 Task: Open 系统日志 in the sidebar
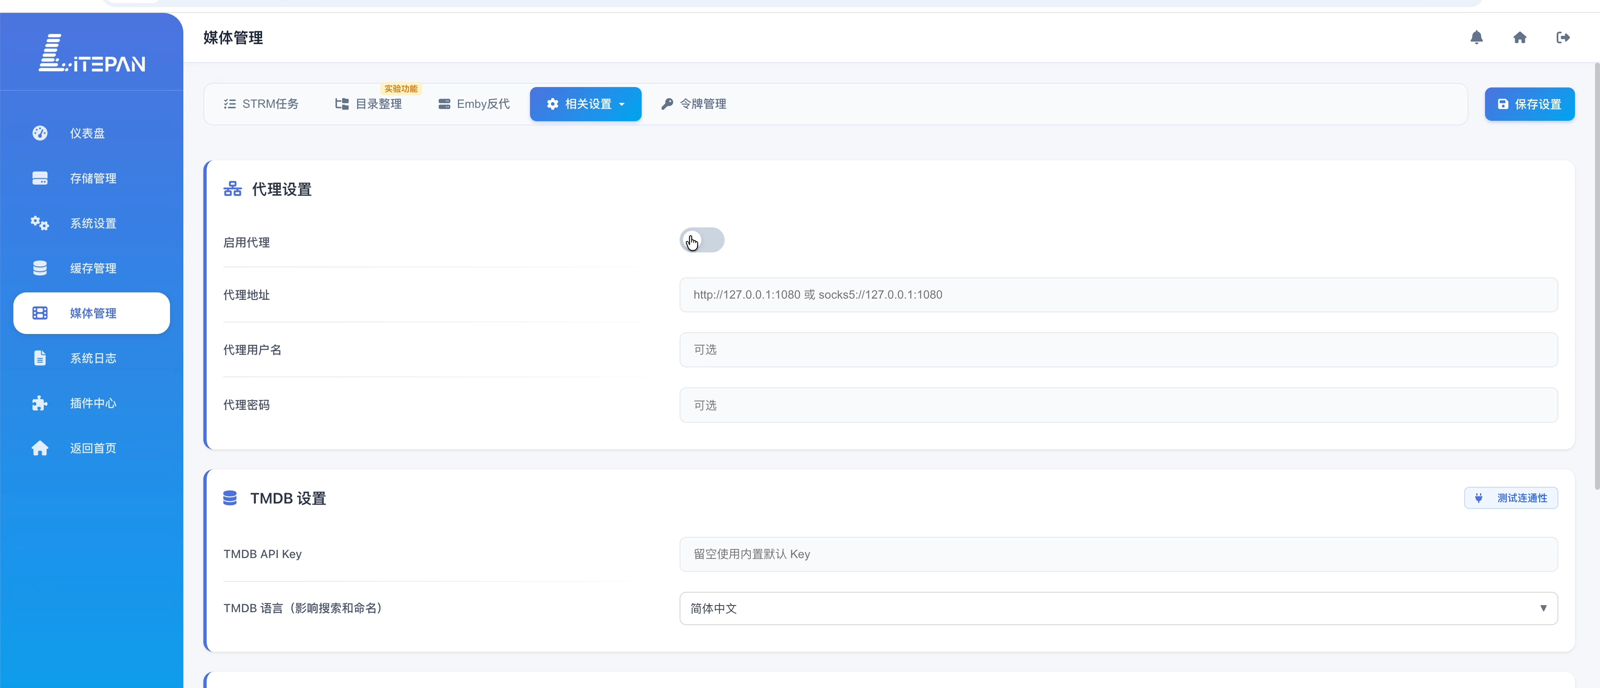92,358
